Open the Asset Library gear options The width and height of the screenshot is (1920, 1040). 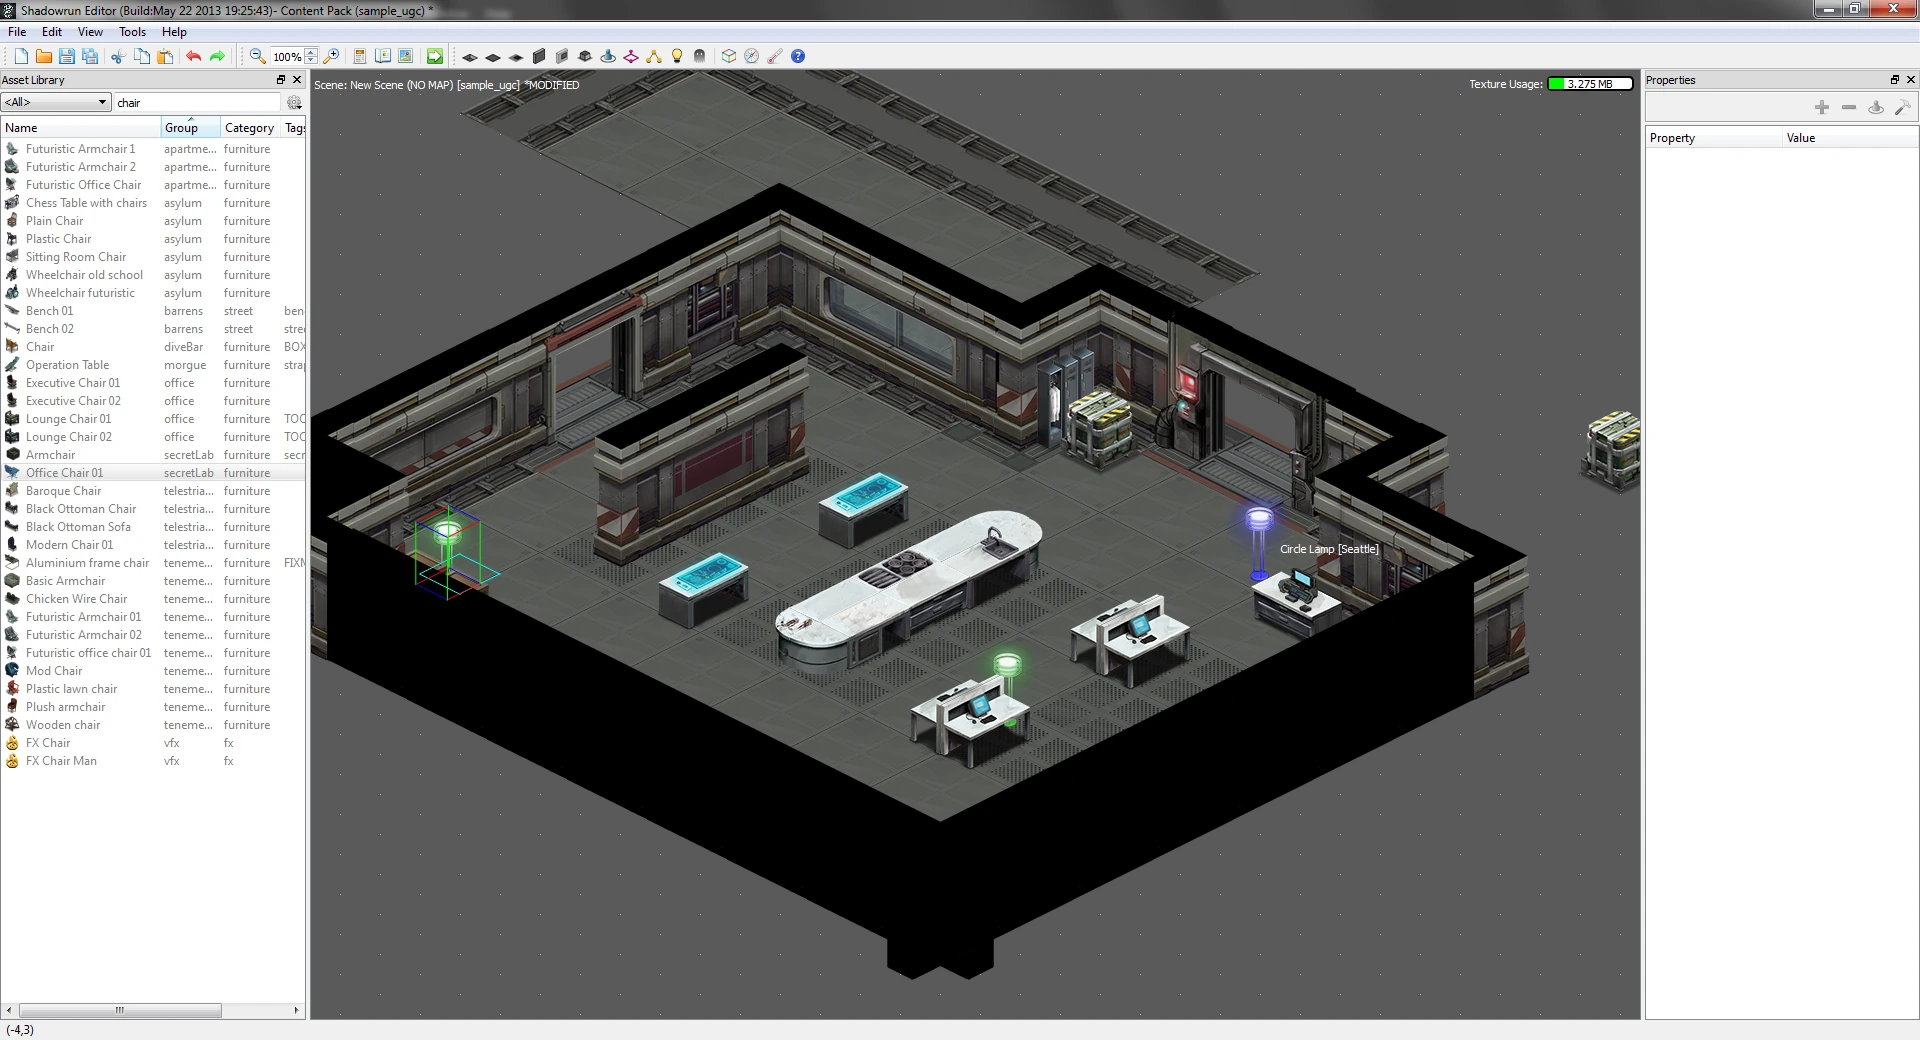click(294, 103)
